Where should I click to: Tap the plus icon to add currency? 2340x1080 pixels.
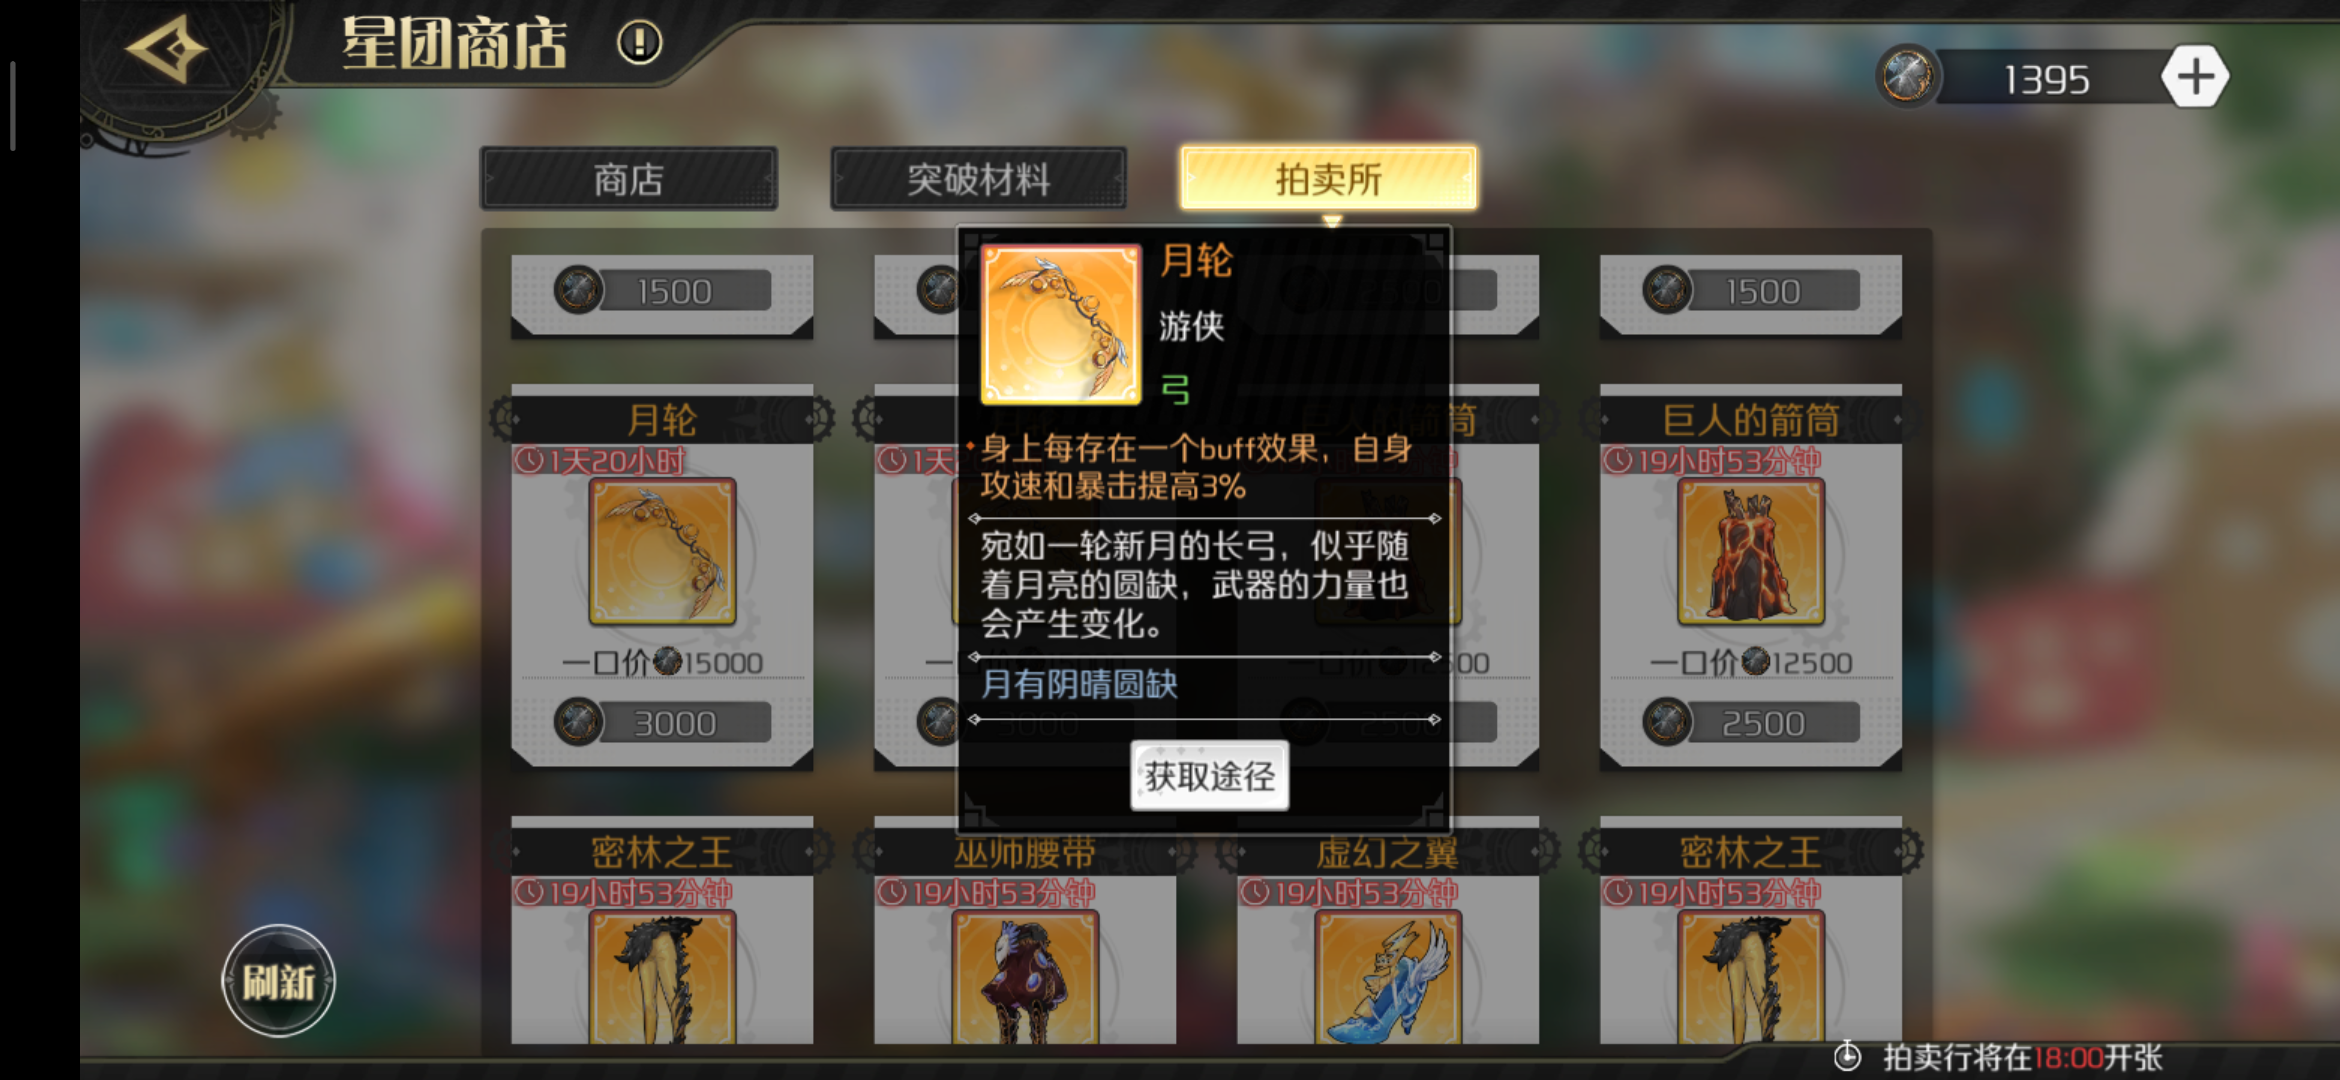[x=2195, y=77]
